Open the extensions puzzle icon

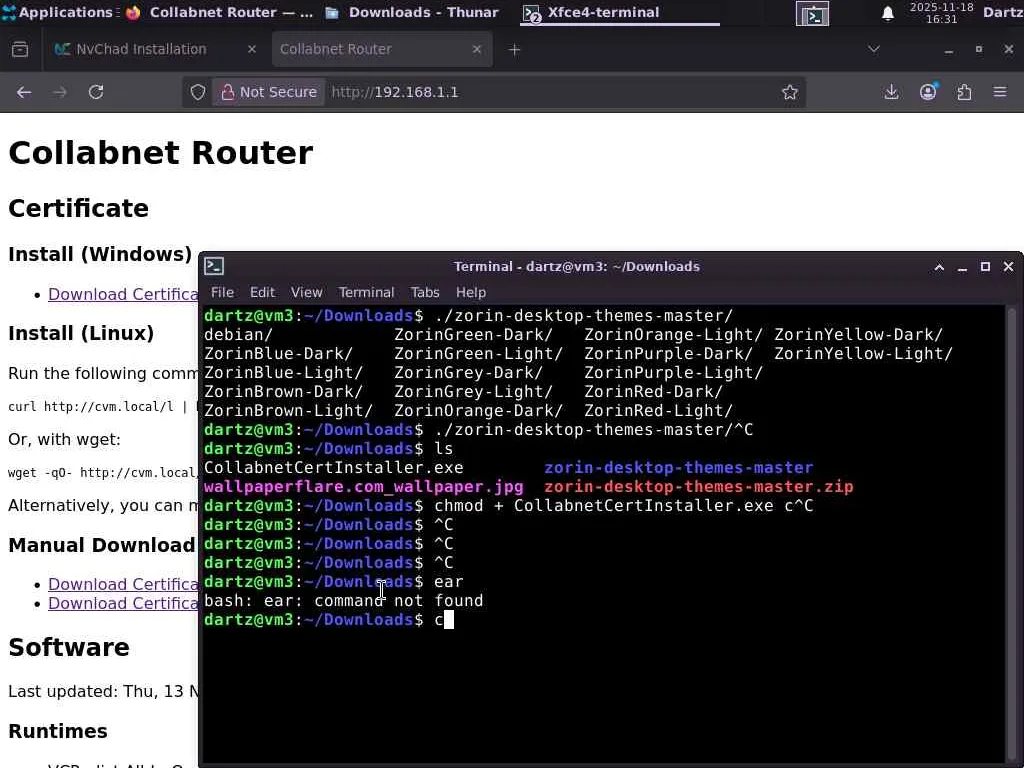(x=965, y=92)
